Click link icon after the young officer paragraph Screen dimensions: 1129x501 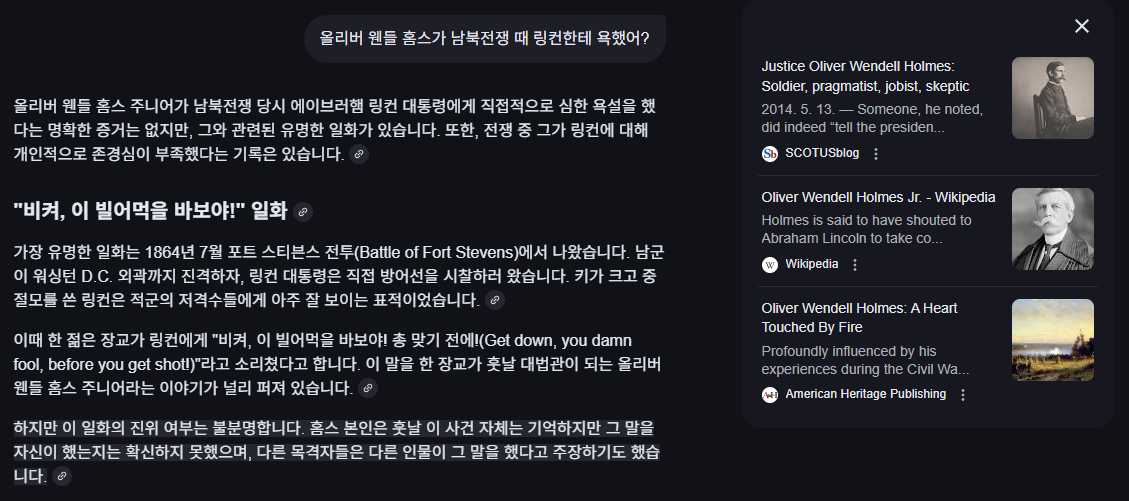pos(368,388)
